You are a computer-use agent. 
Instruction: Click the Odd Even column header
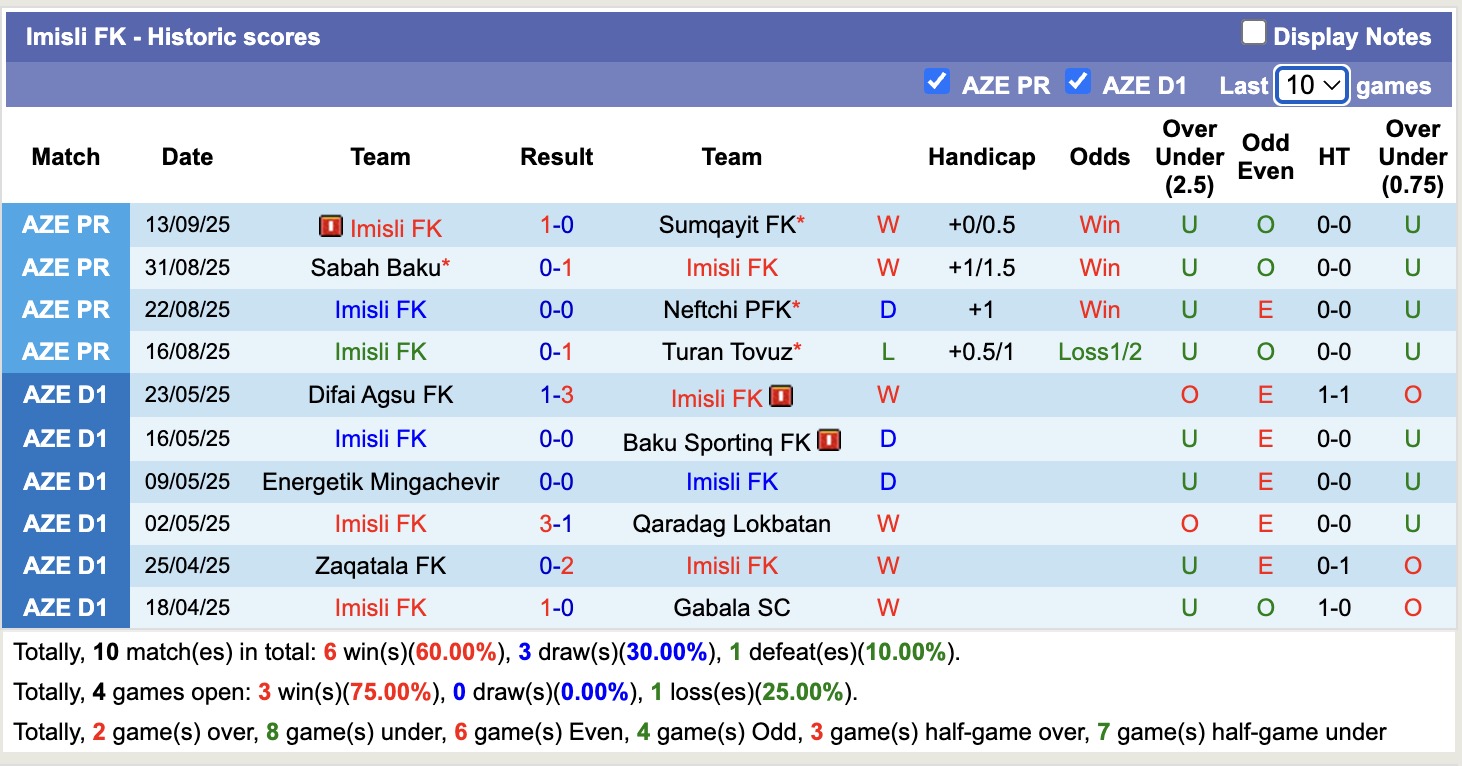pyautogui.click(x=1265, y=157)
